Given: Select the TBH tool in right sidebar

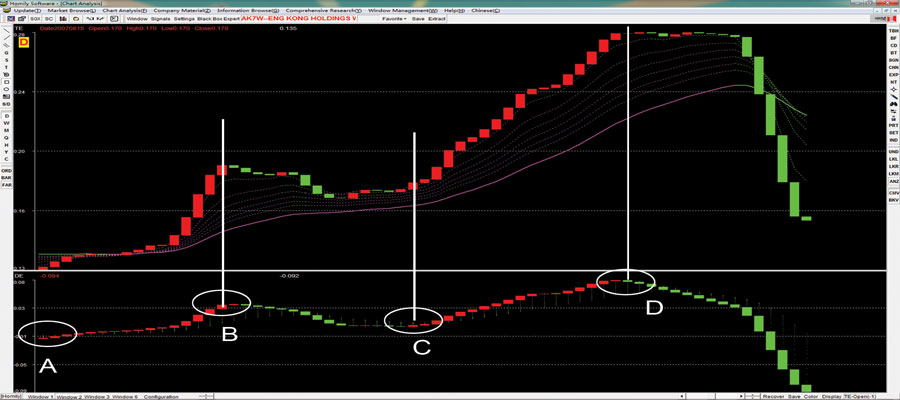Looking at the screenshot, I should point(893,33).
